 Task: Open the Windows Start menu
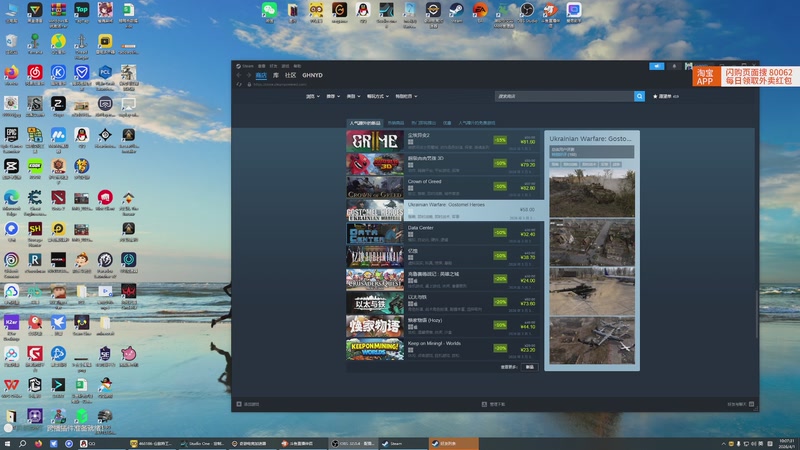[x=7, y=443]
